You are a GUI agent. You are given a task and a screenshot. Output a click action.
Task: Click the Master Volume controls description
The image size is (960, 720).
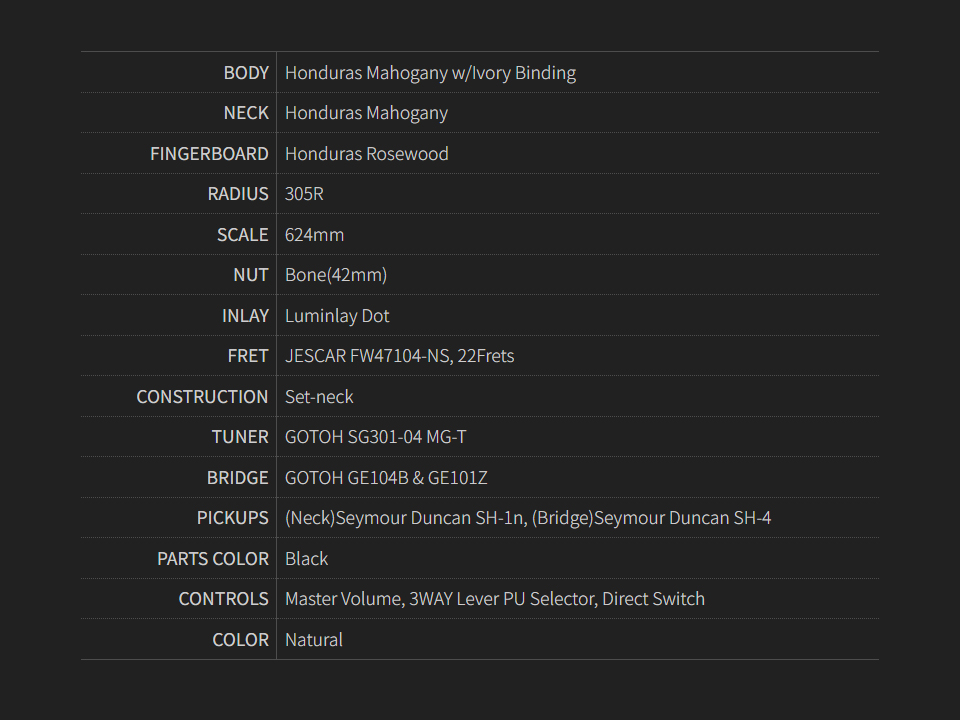coord(495,599)
